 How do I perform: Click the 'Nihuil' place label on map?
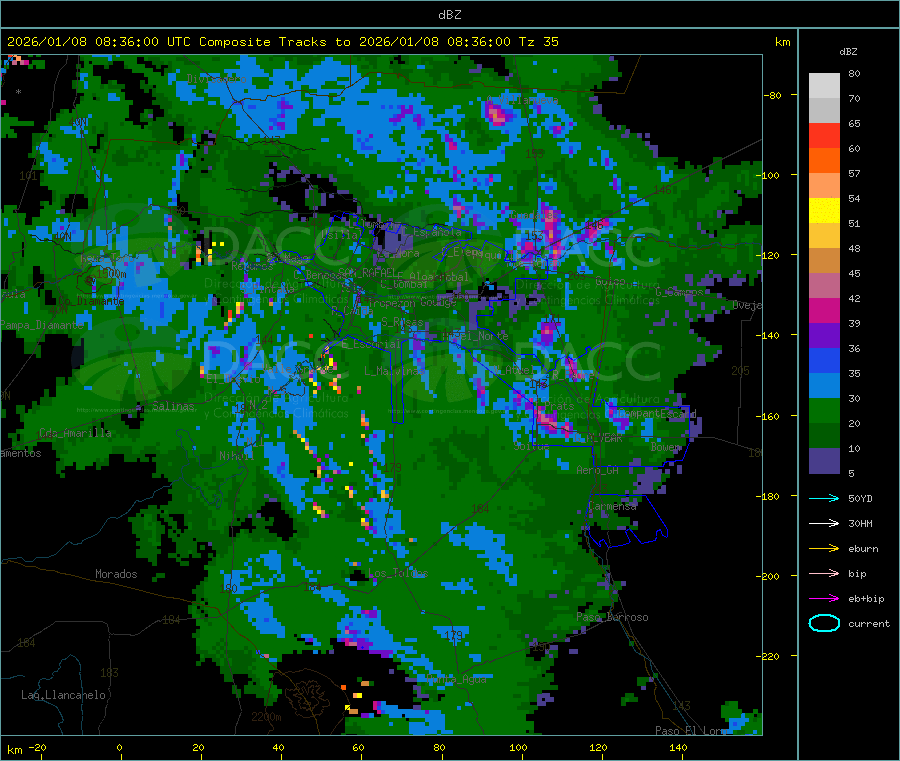[236, 456]
